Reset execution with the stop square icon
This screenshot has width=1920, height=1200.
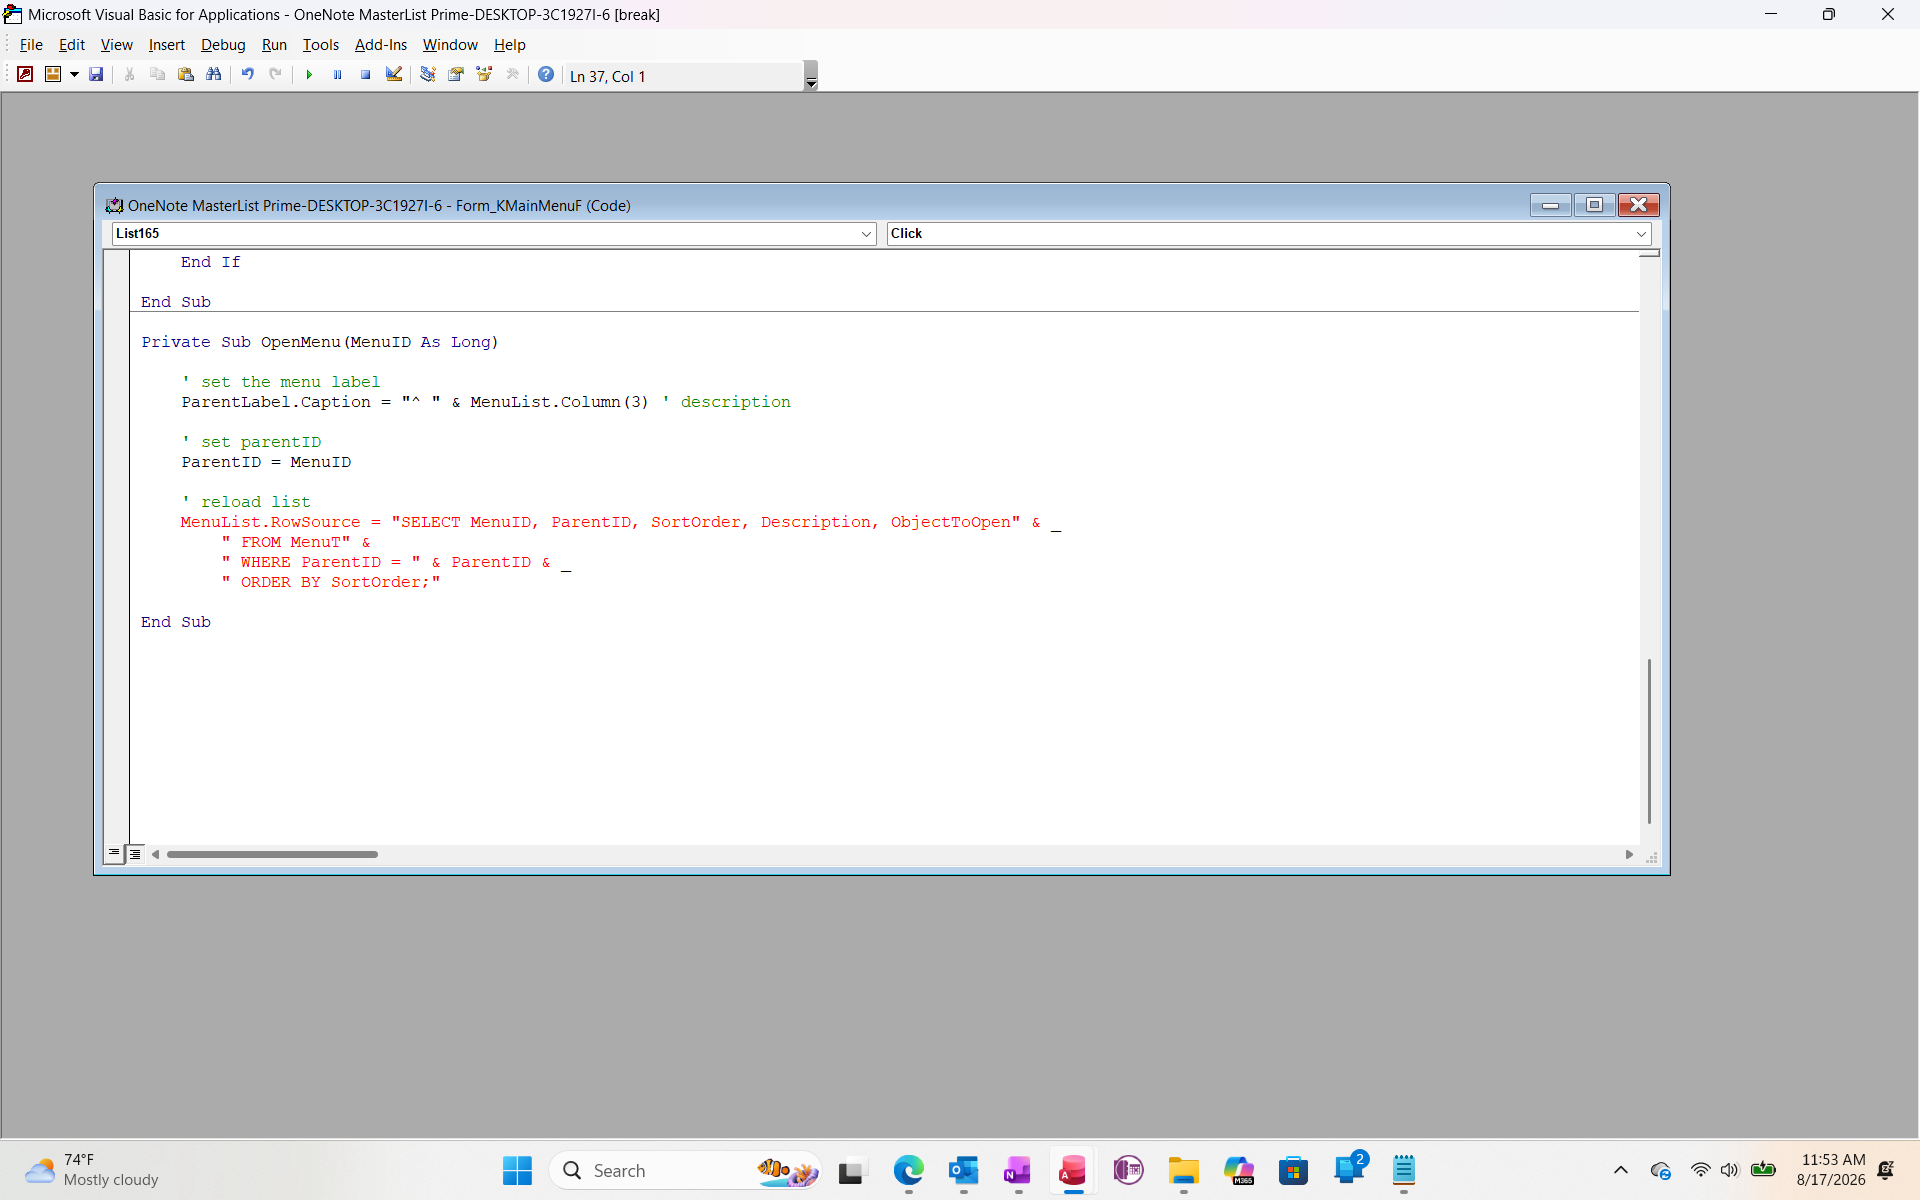365,74
